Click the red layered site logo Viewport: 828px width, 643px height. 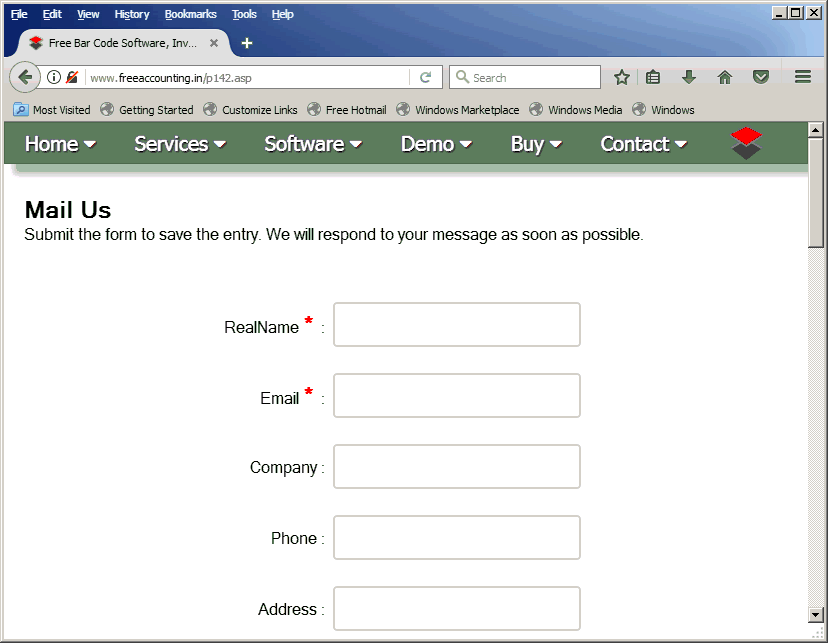tap(746, 143)
